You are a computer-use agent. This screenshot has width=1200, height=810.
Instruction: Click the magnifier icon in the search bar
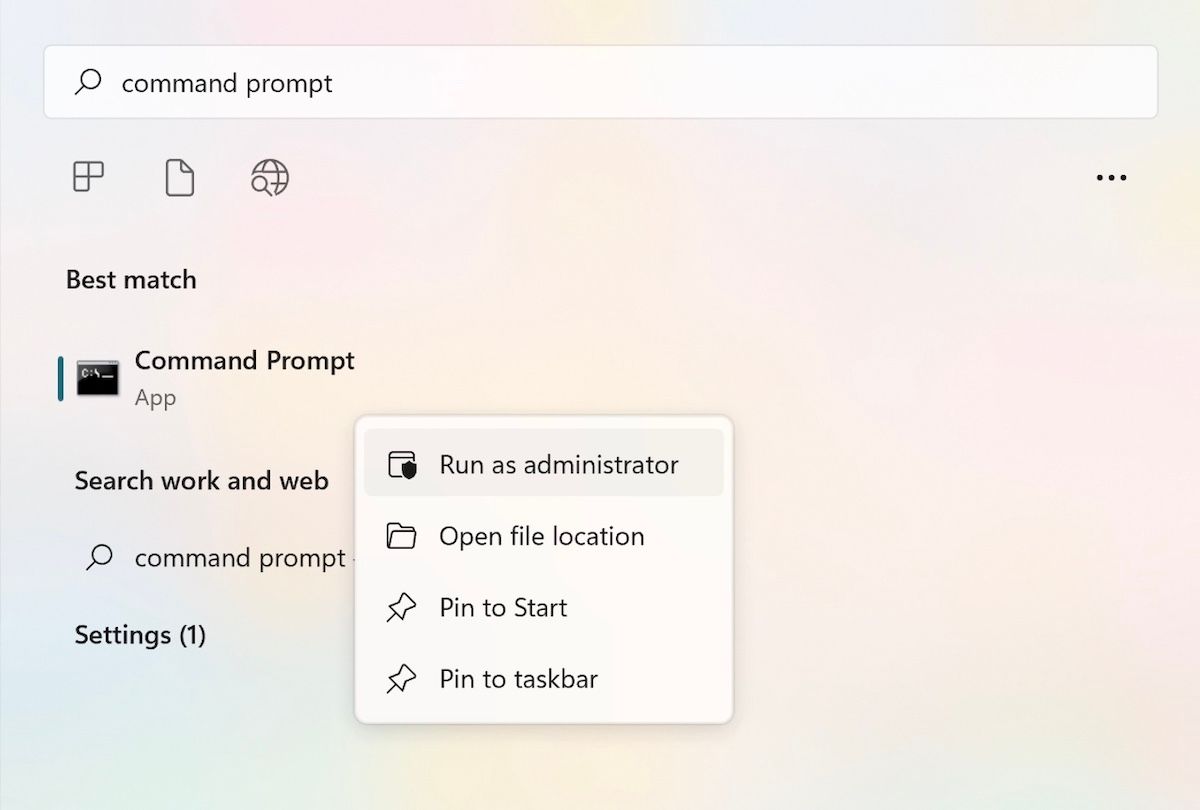(x=89, y=82)
